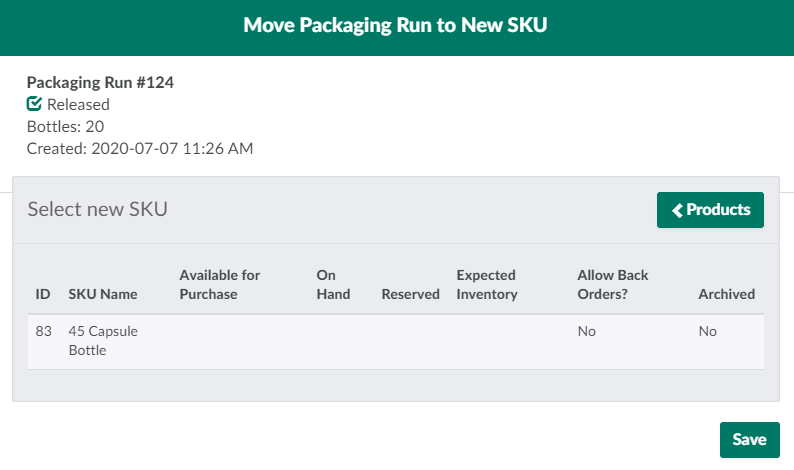Click the Packaging Run #124 title
This screenshot has height=470, width=794.
point(100,83)
